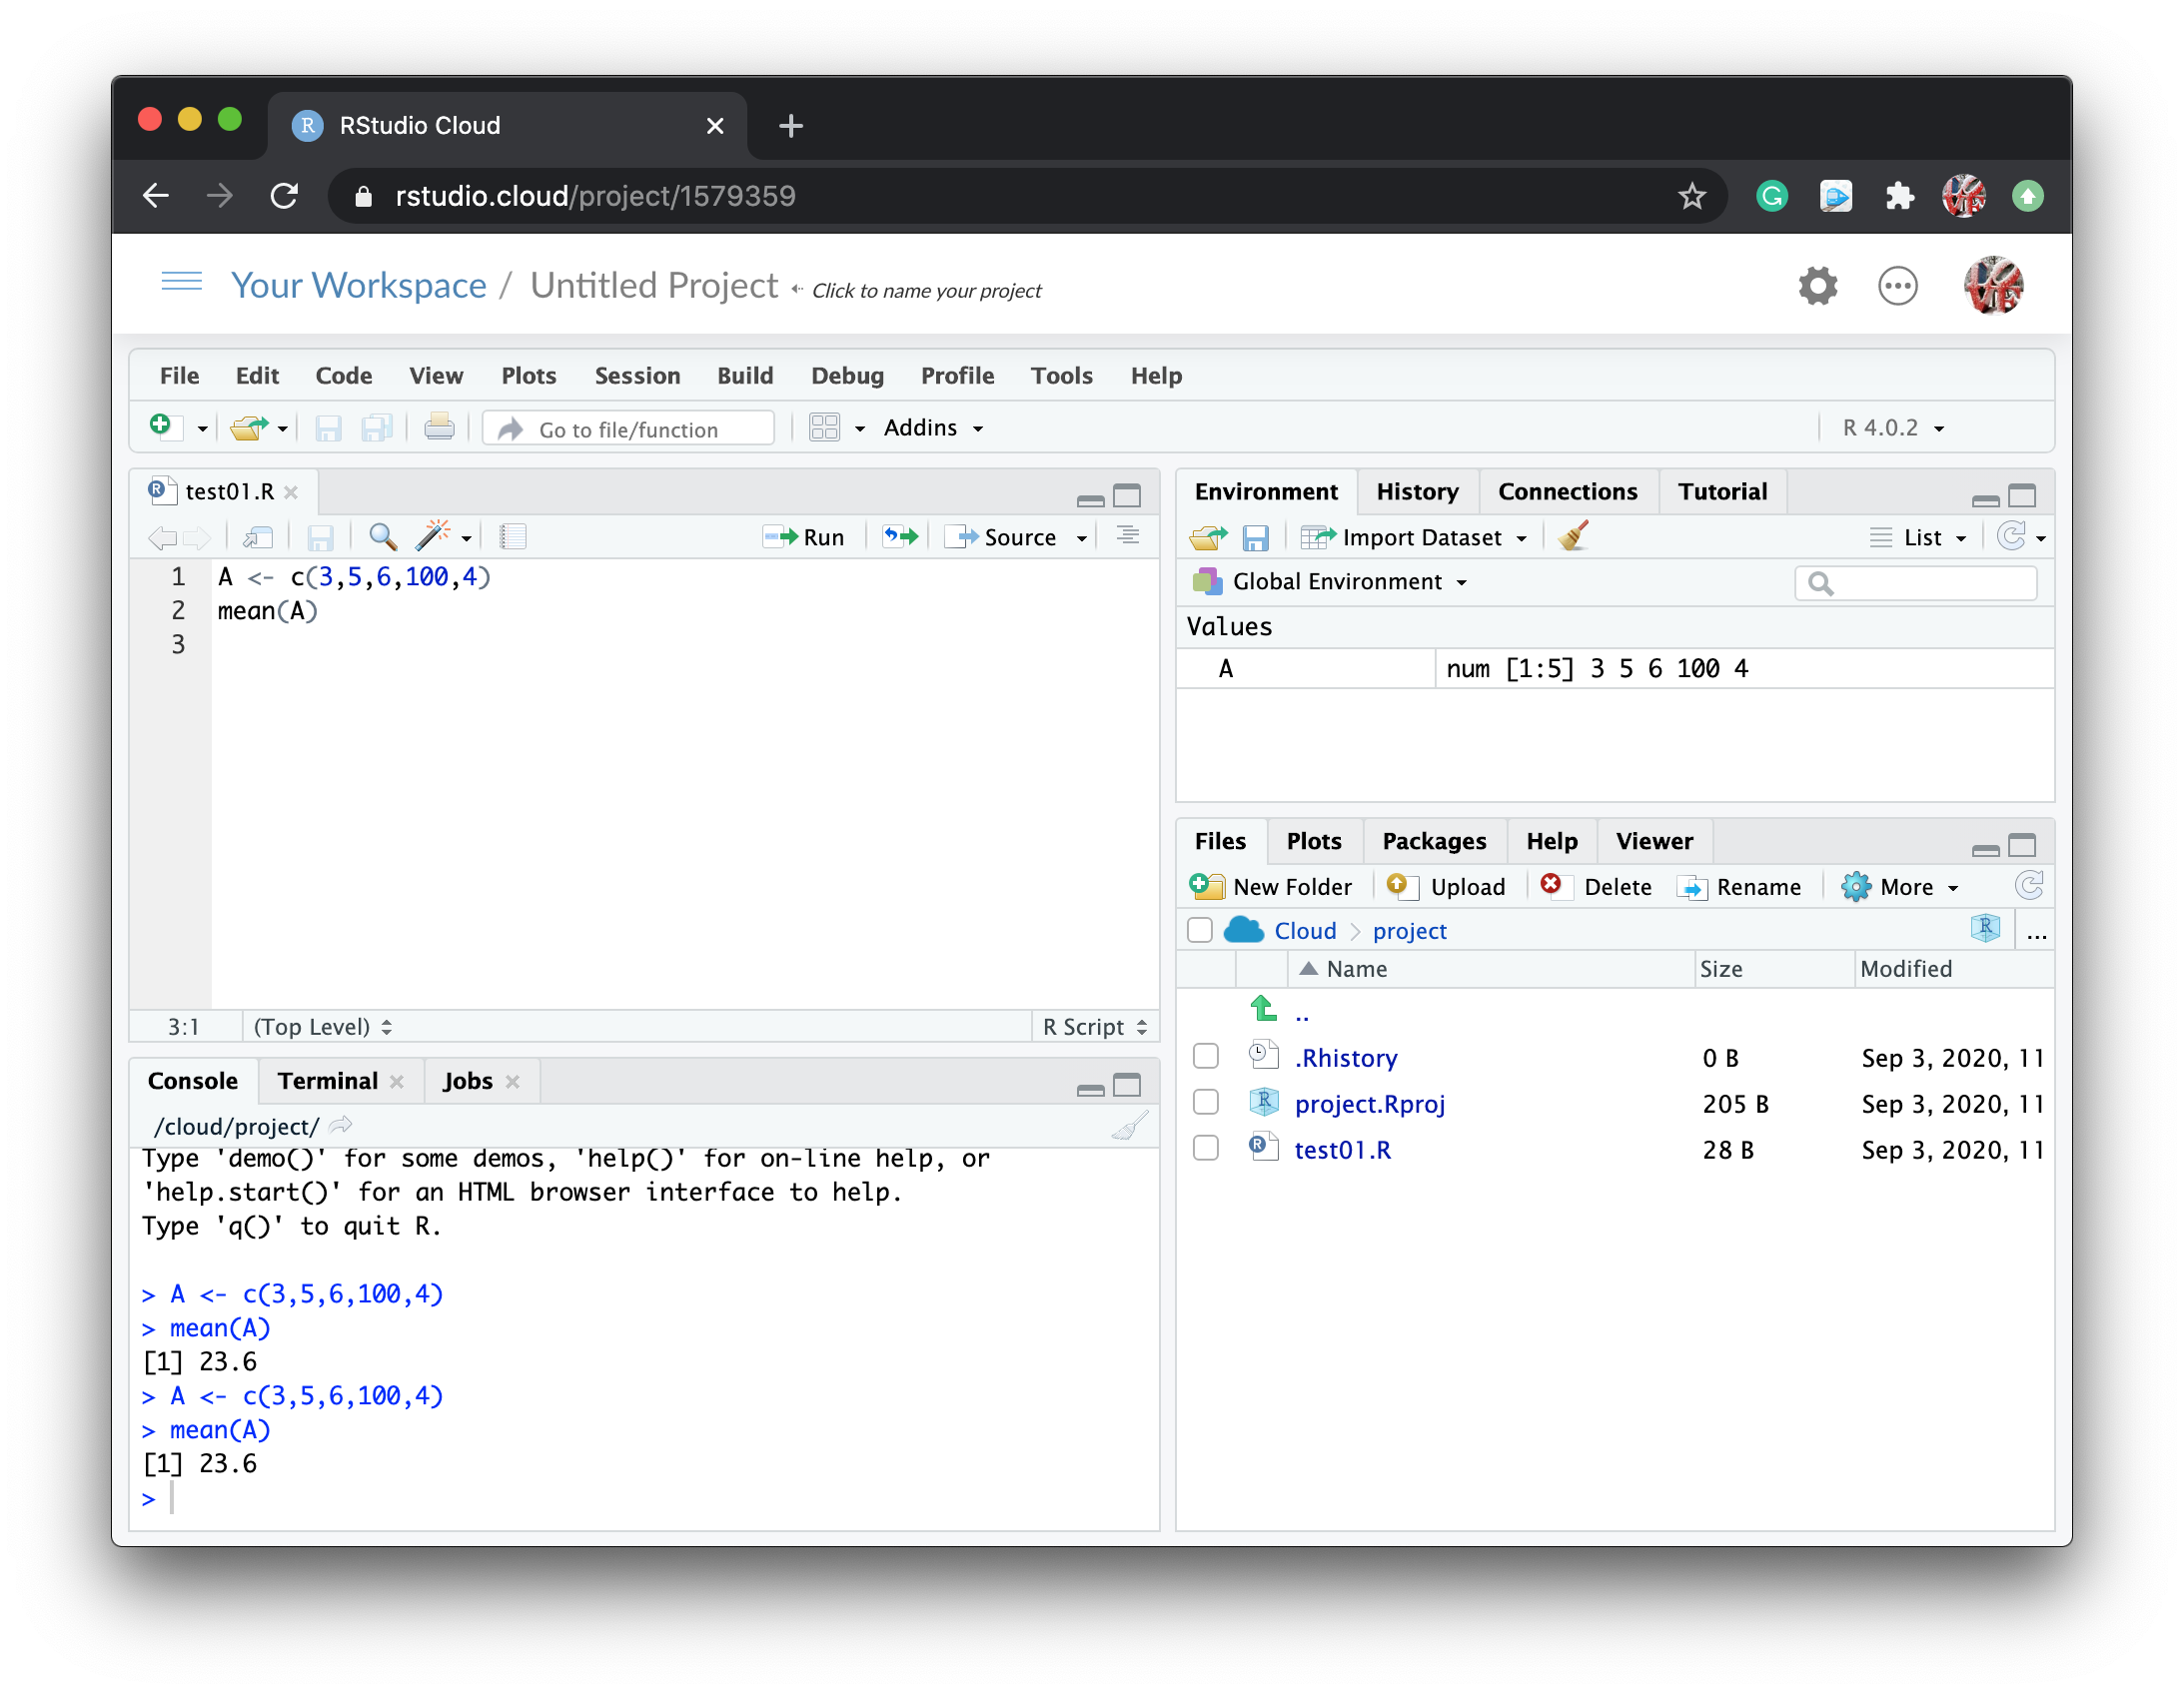Clear the environment with the broom icon
The width and height of the screenshot is (2184, 1694).
point(1573,537)
